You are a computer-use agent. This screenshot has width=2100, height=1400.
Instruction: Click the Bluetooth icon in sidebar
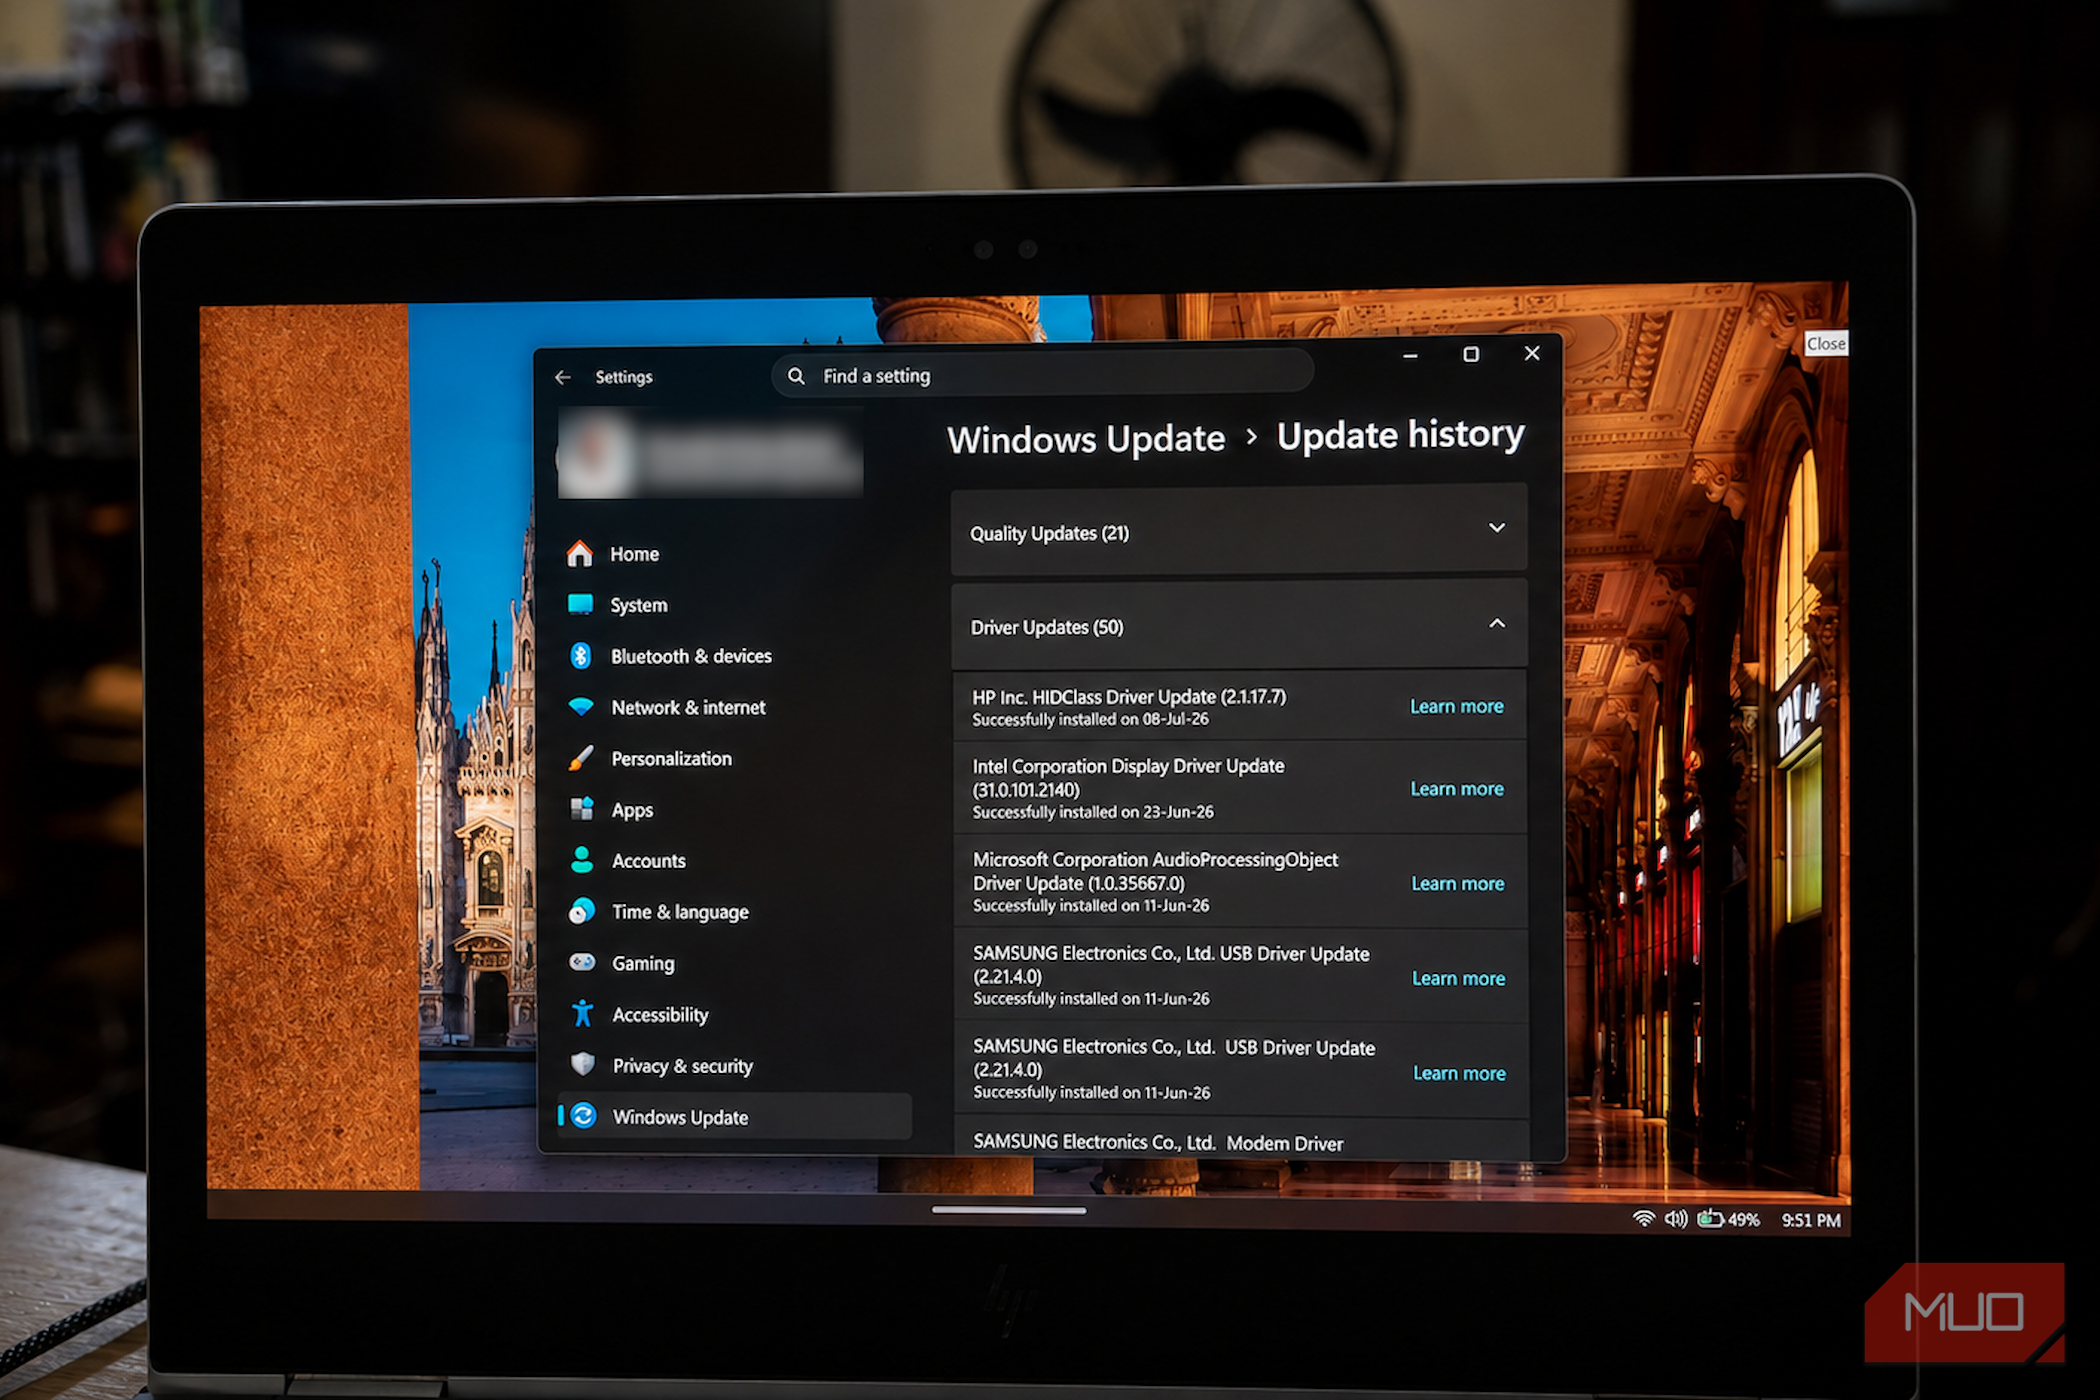click(x=581, y=656)
